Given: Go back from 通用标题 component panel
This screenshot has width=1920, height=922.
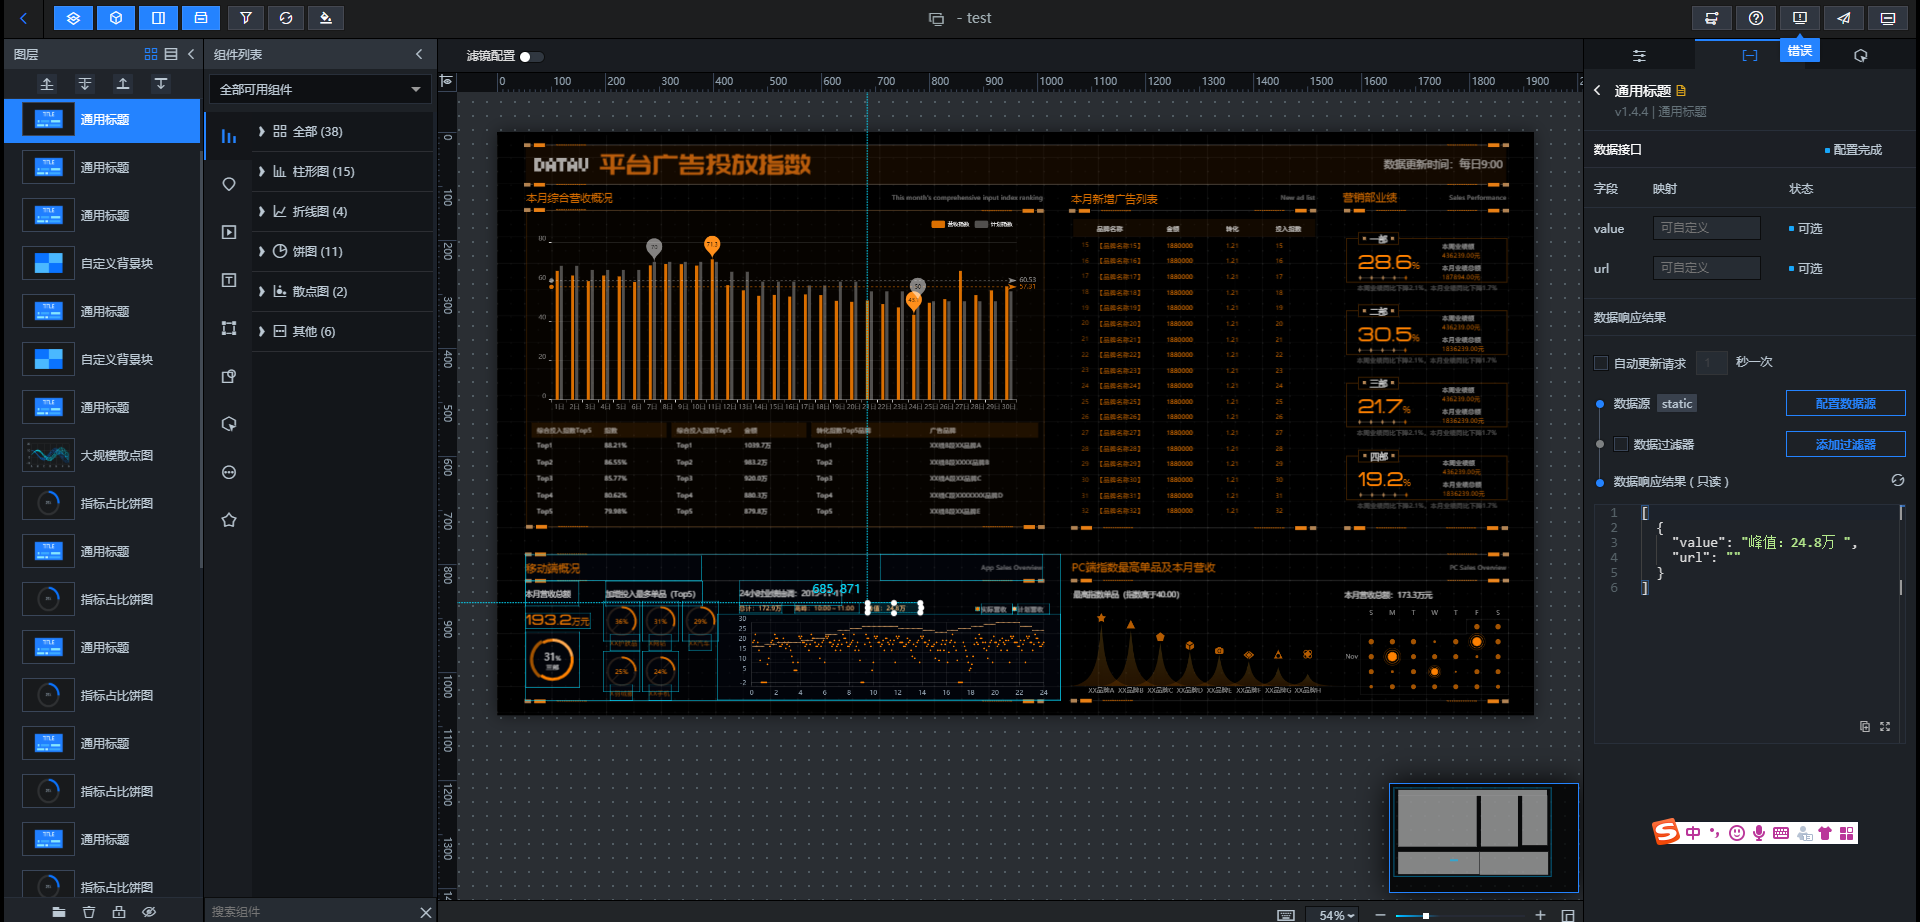Looking at the screenshot, I should click(x=1597, y=90).
